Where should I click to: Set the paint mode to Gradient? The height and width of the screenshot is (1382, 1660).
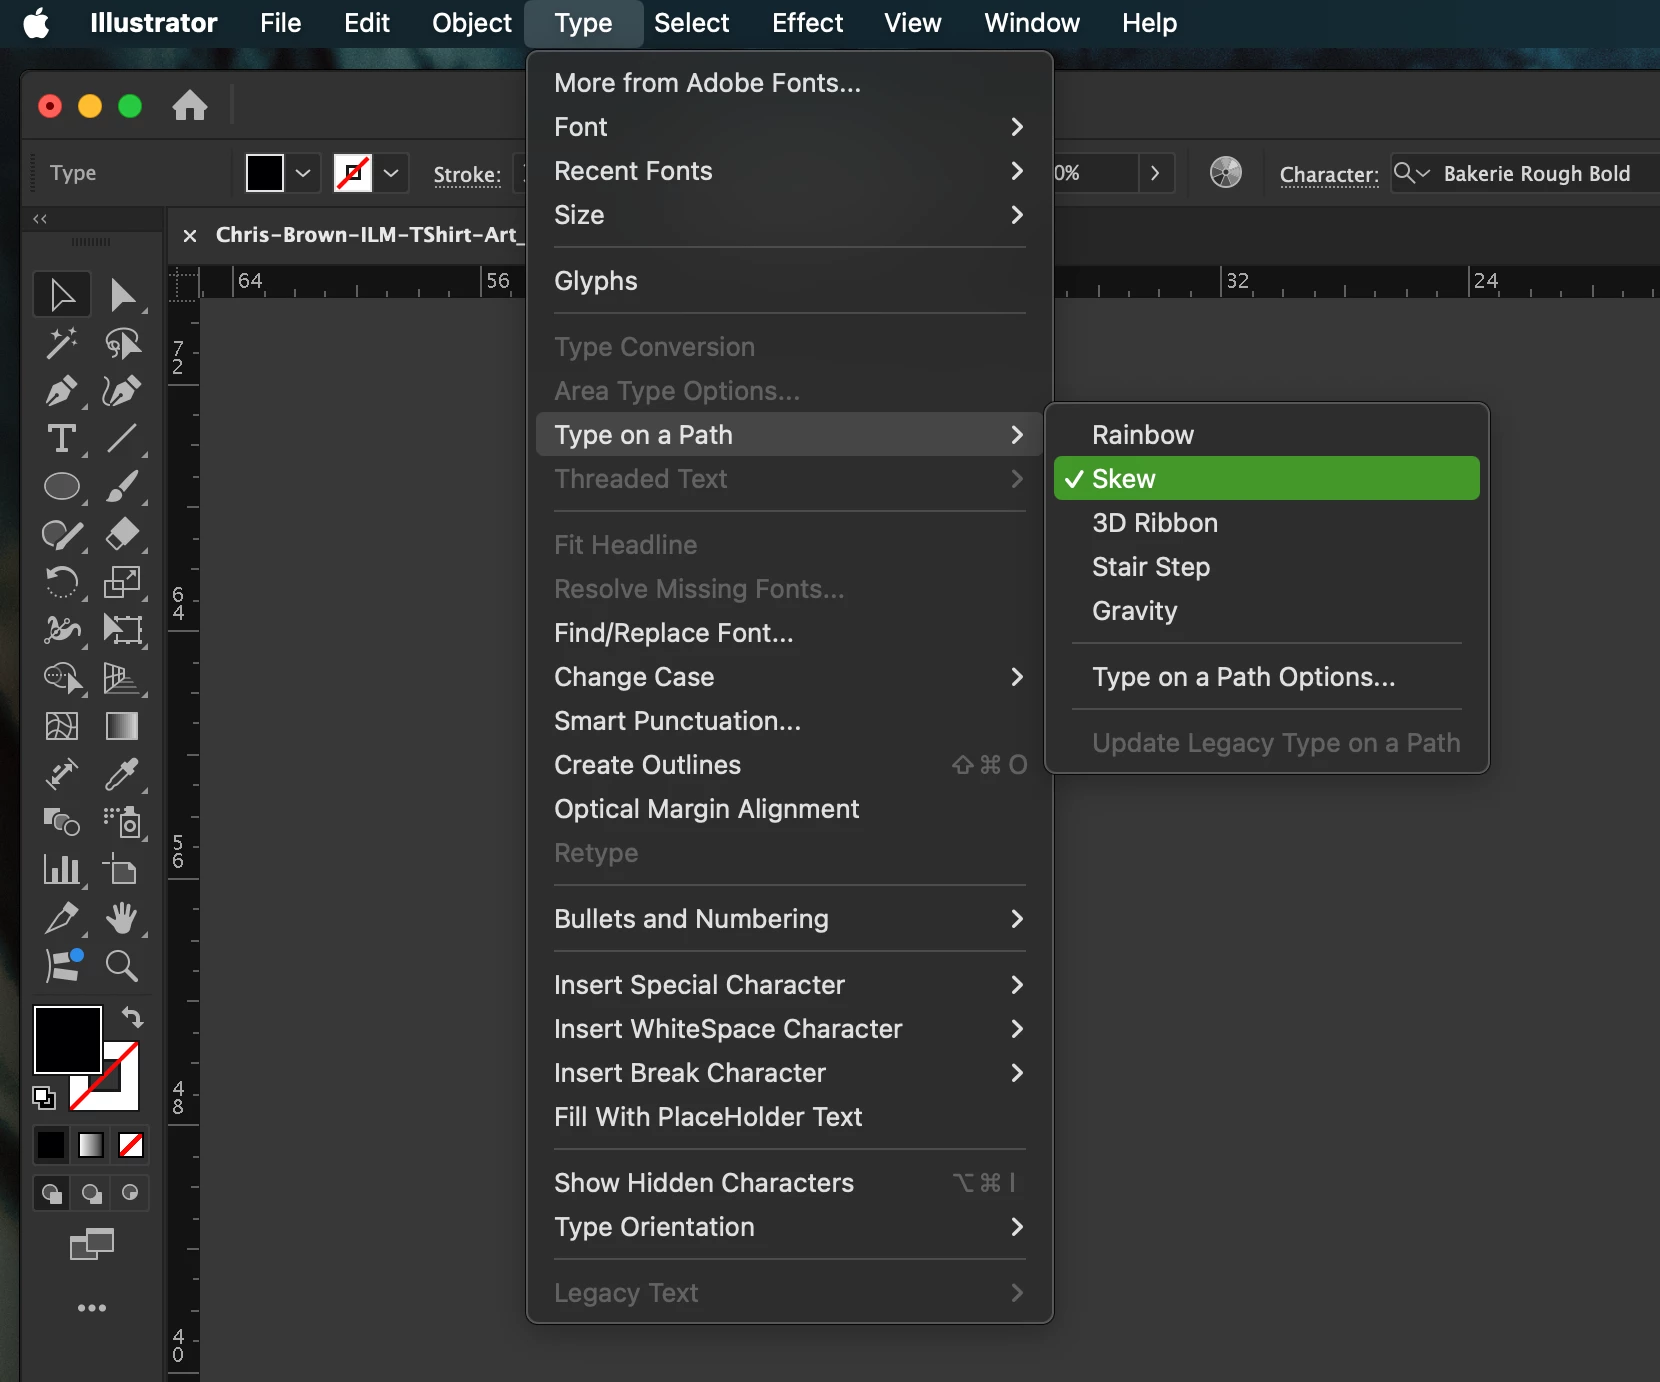(x=91, y=1145)
